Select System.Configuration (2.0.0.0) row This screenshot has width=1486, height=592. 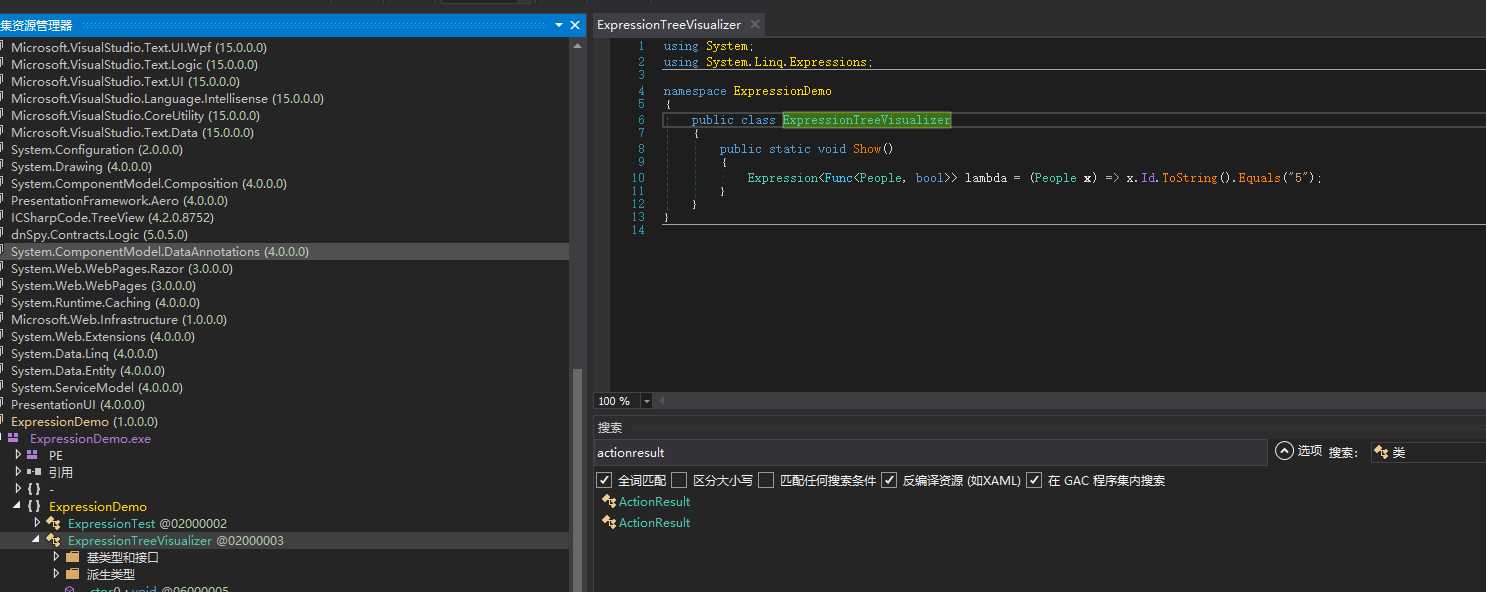click(x=285, y=149)
